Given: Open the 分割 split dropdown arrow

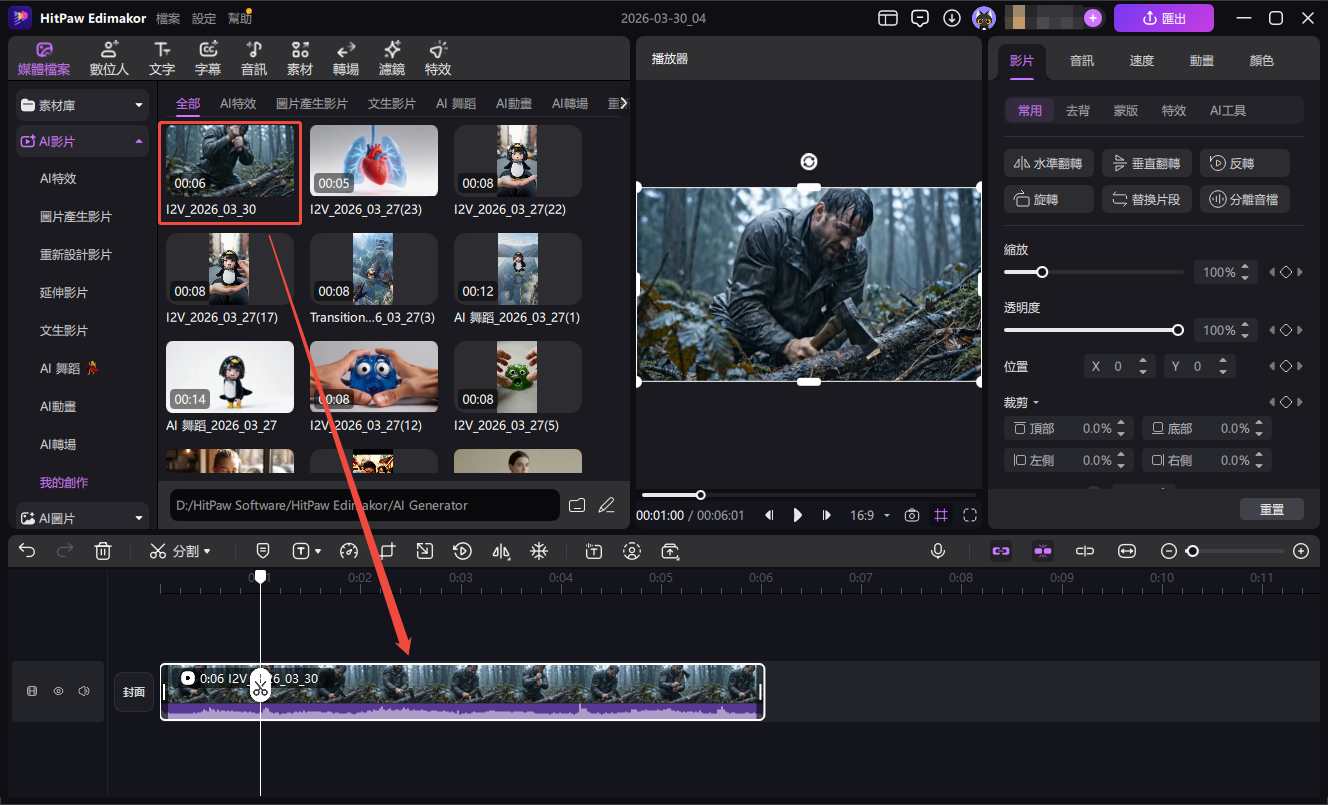Looking at the screenshot, I should click(207, 551).
